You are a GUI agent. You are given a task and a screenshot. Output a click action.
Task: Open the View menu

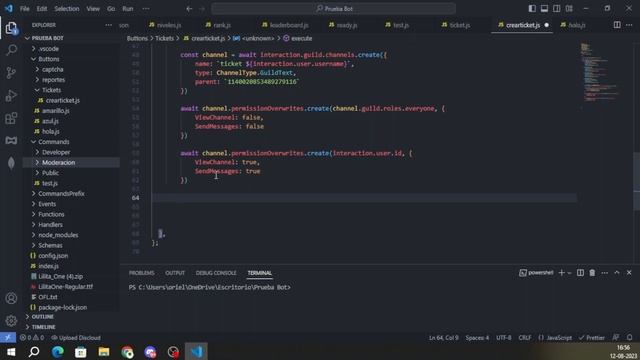click(x=93, y=9)
